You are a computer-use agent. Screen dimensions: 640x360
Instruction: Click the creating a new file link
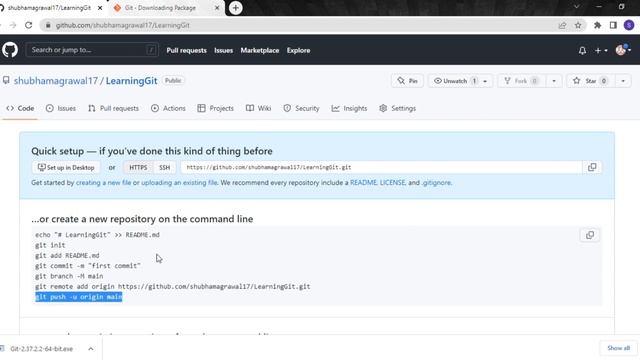click(104, 183)
